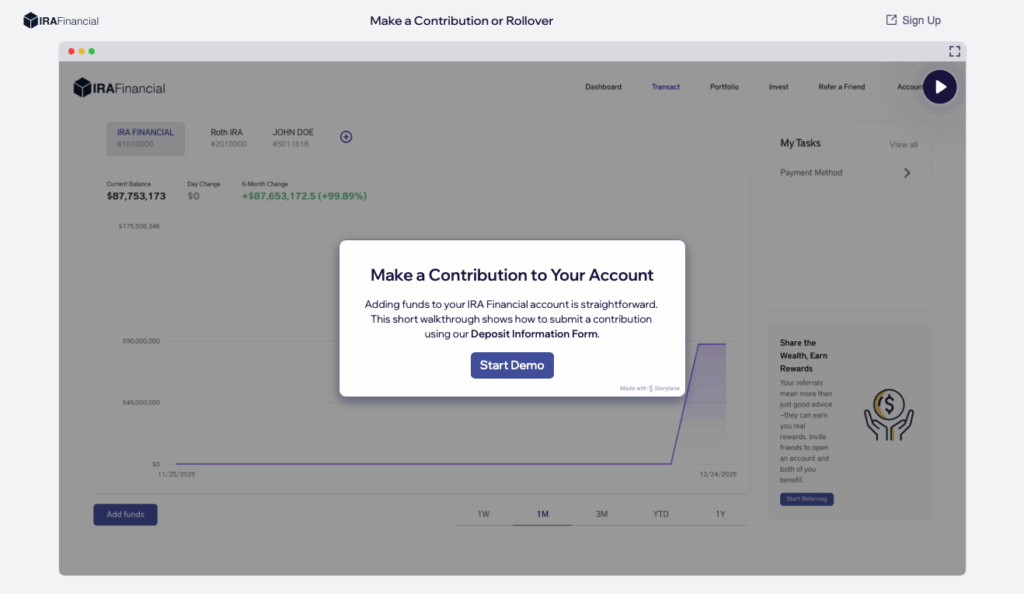This screenshot has height=594, width=1024.
Task: Click the Start Referring button
Action: [806, 499]
